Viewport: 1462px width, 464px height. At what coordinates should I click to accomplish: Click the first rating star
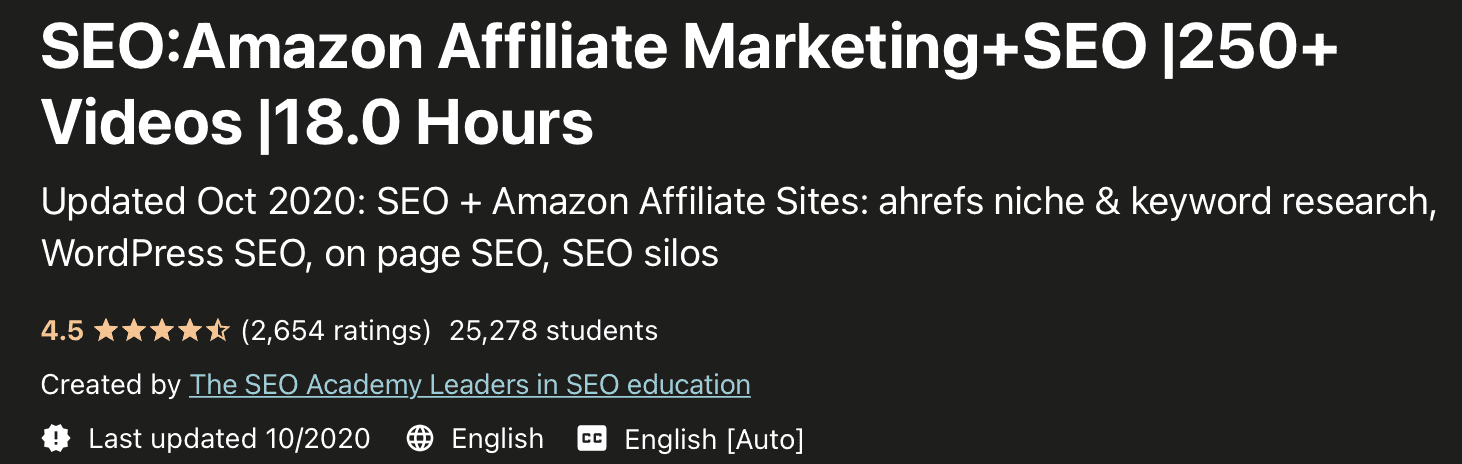pos(105,331)
